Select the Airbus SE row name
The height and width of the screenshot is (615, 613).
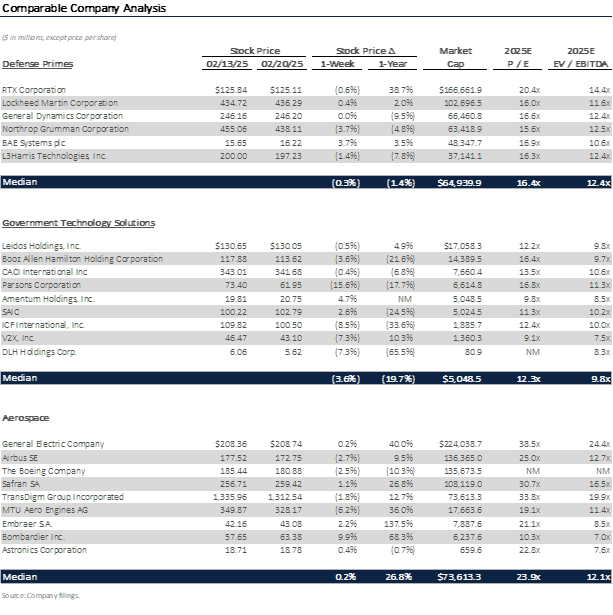click(x=20, y=458)
